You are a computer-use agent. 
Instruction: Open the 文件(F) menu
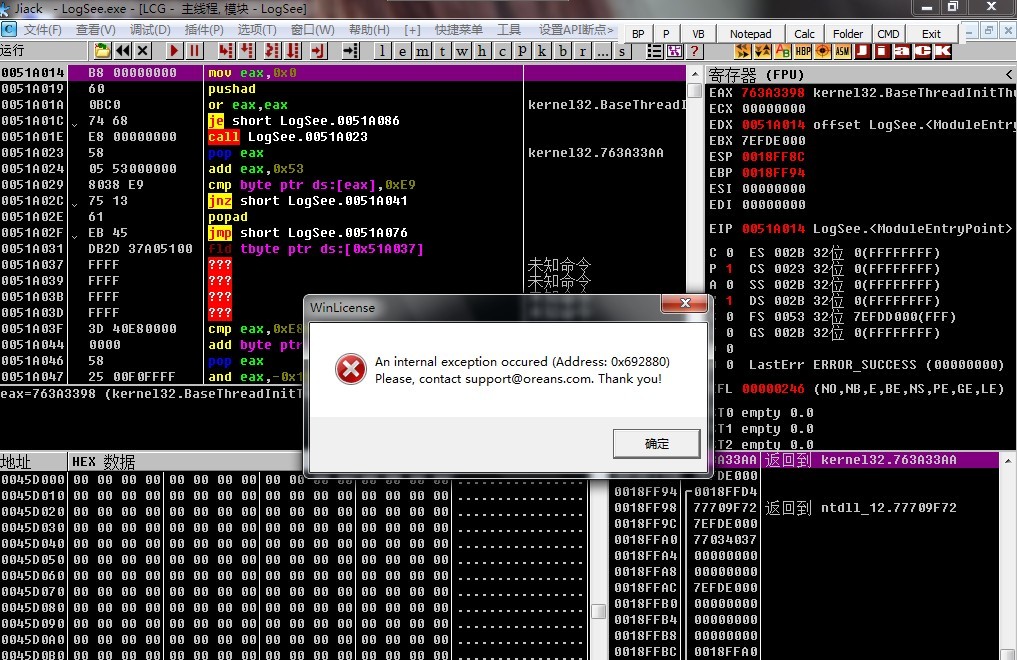[x=43, y=30]
